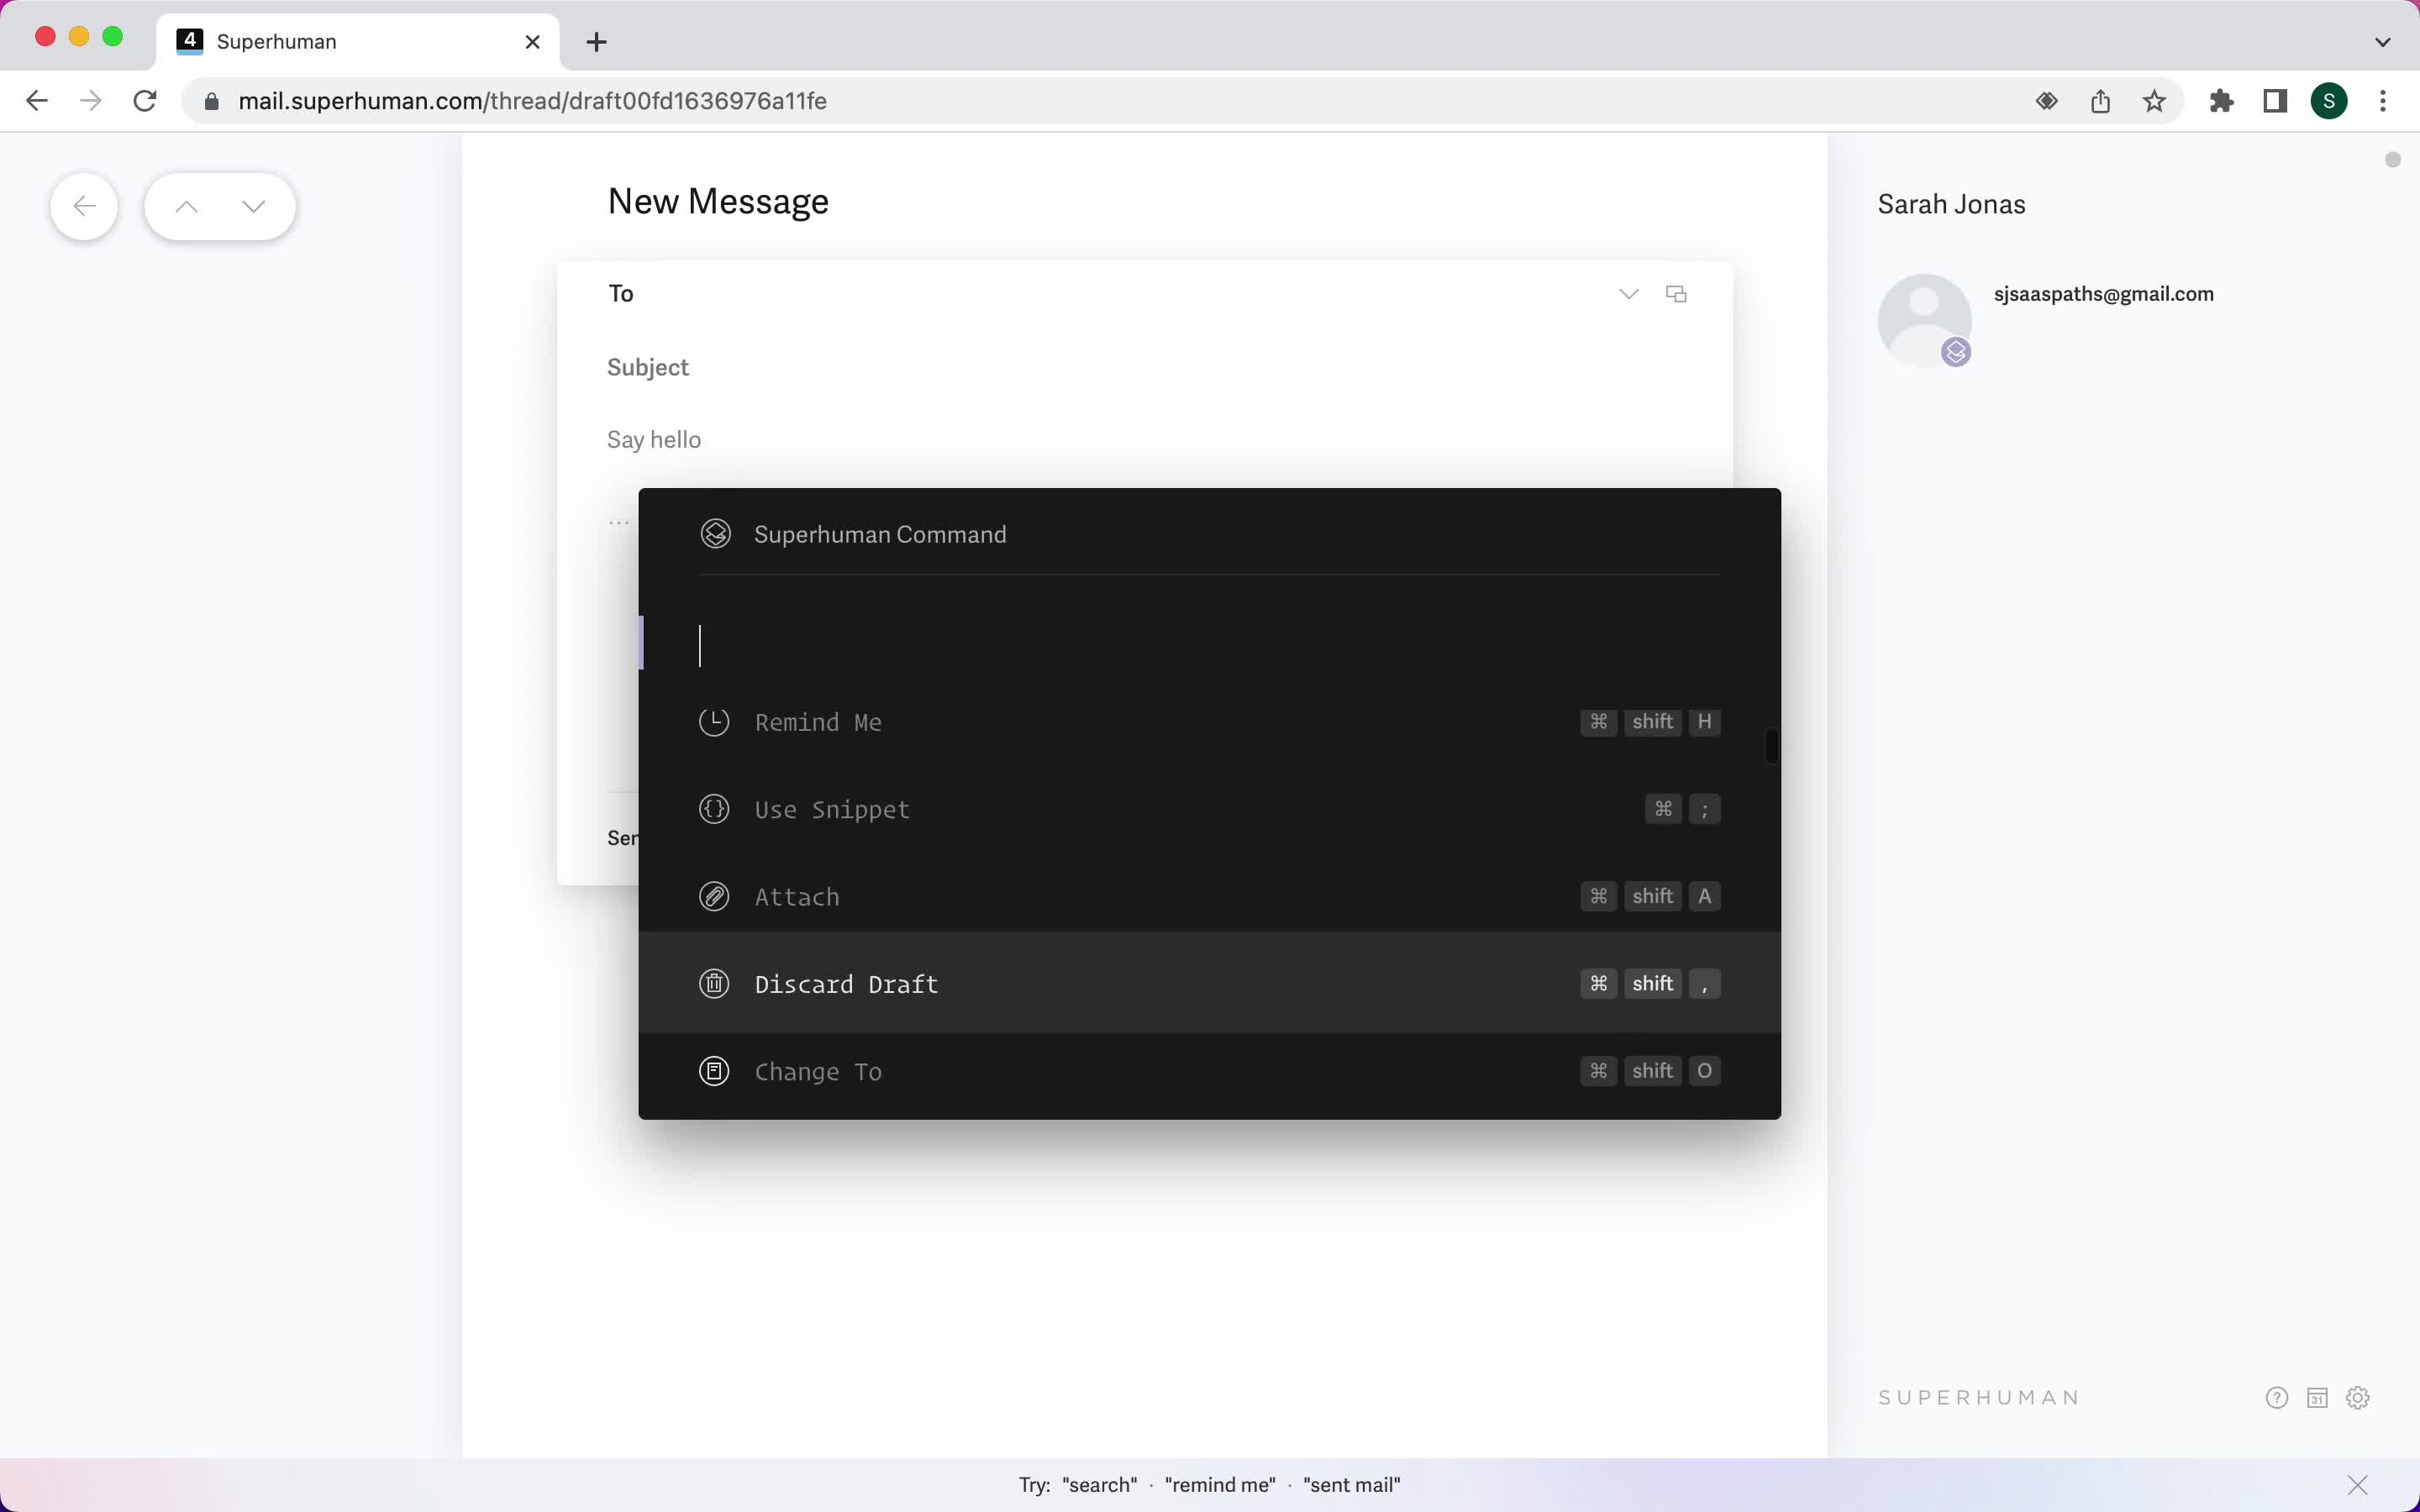This screenshot has width=2420, height=1512.
Task: Expand Cc/Bcc fields with To-row chevron
Action: [1629, 294]
